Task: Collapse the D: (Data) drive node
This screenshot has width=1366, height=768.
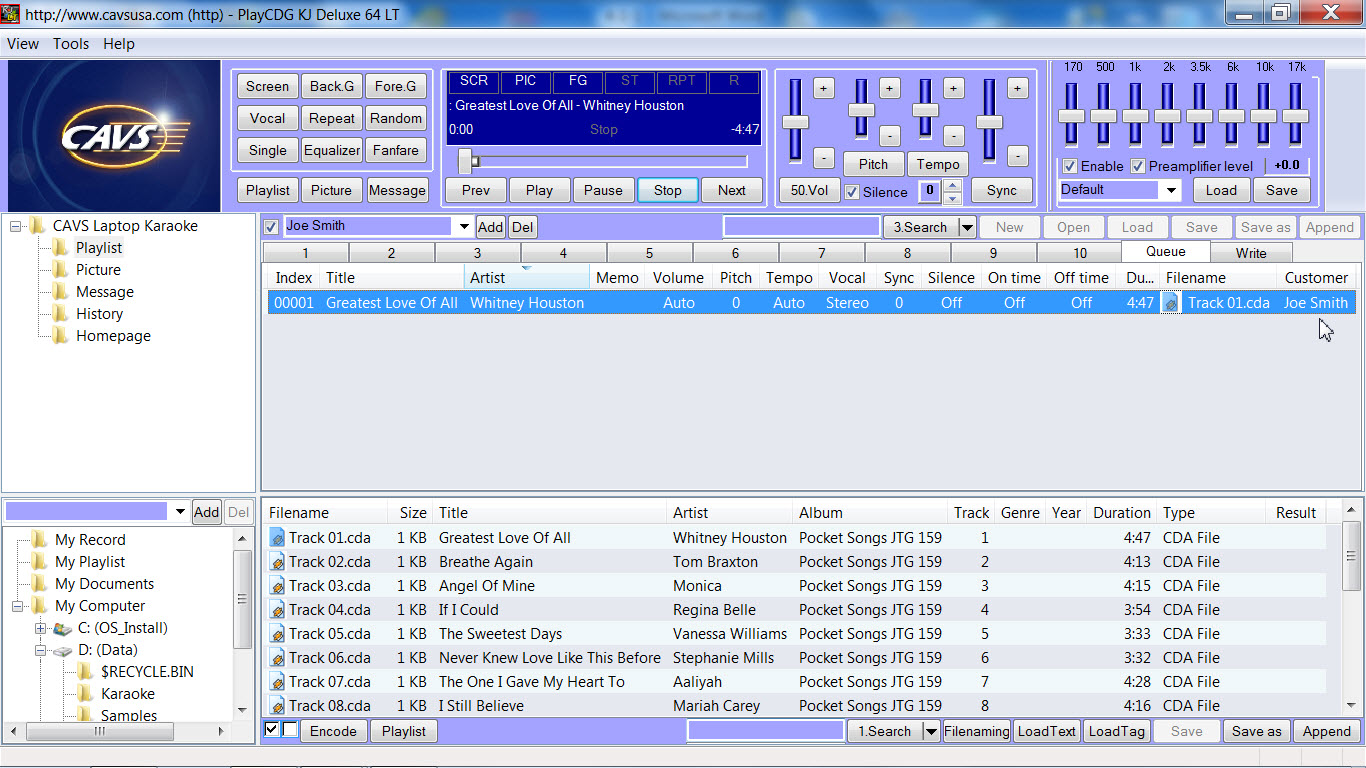Action: click(40, 650)
